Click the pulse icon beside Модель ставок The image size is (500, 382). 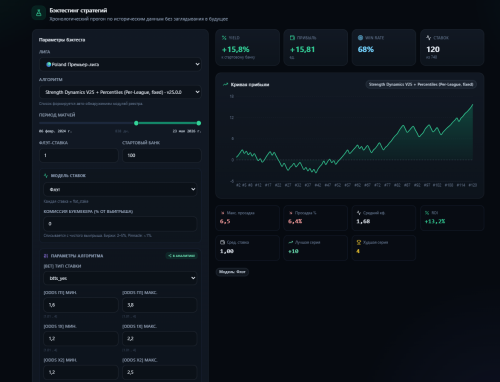click(x=46, y=176)
